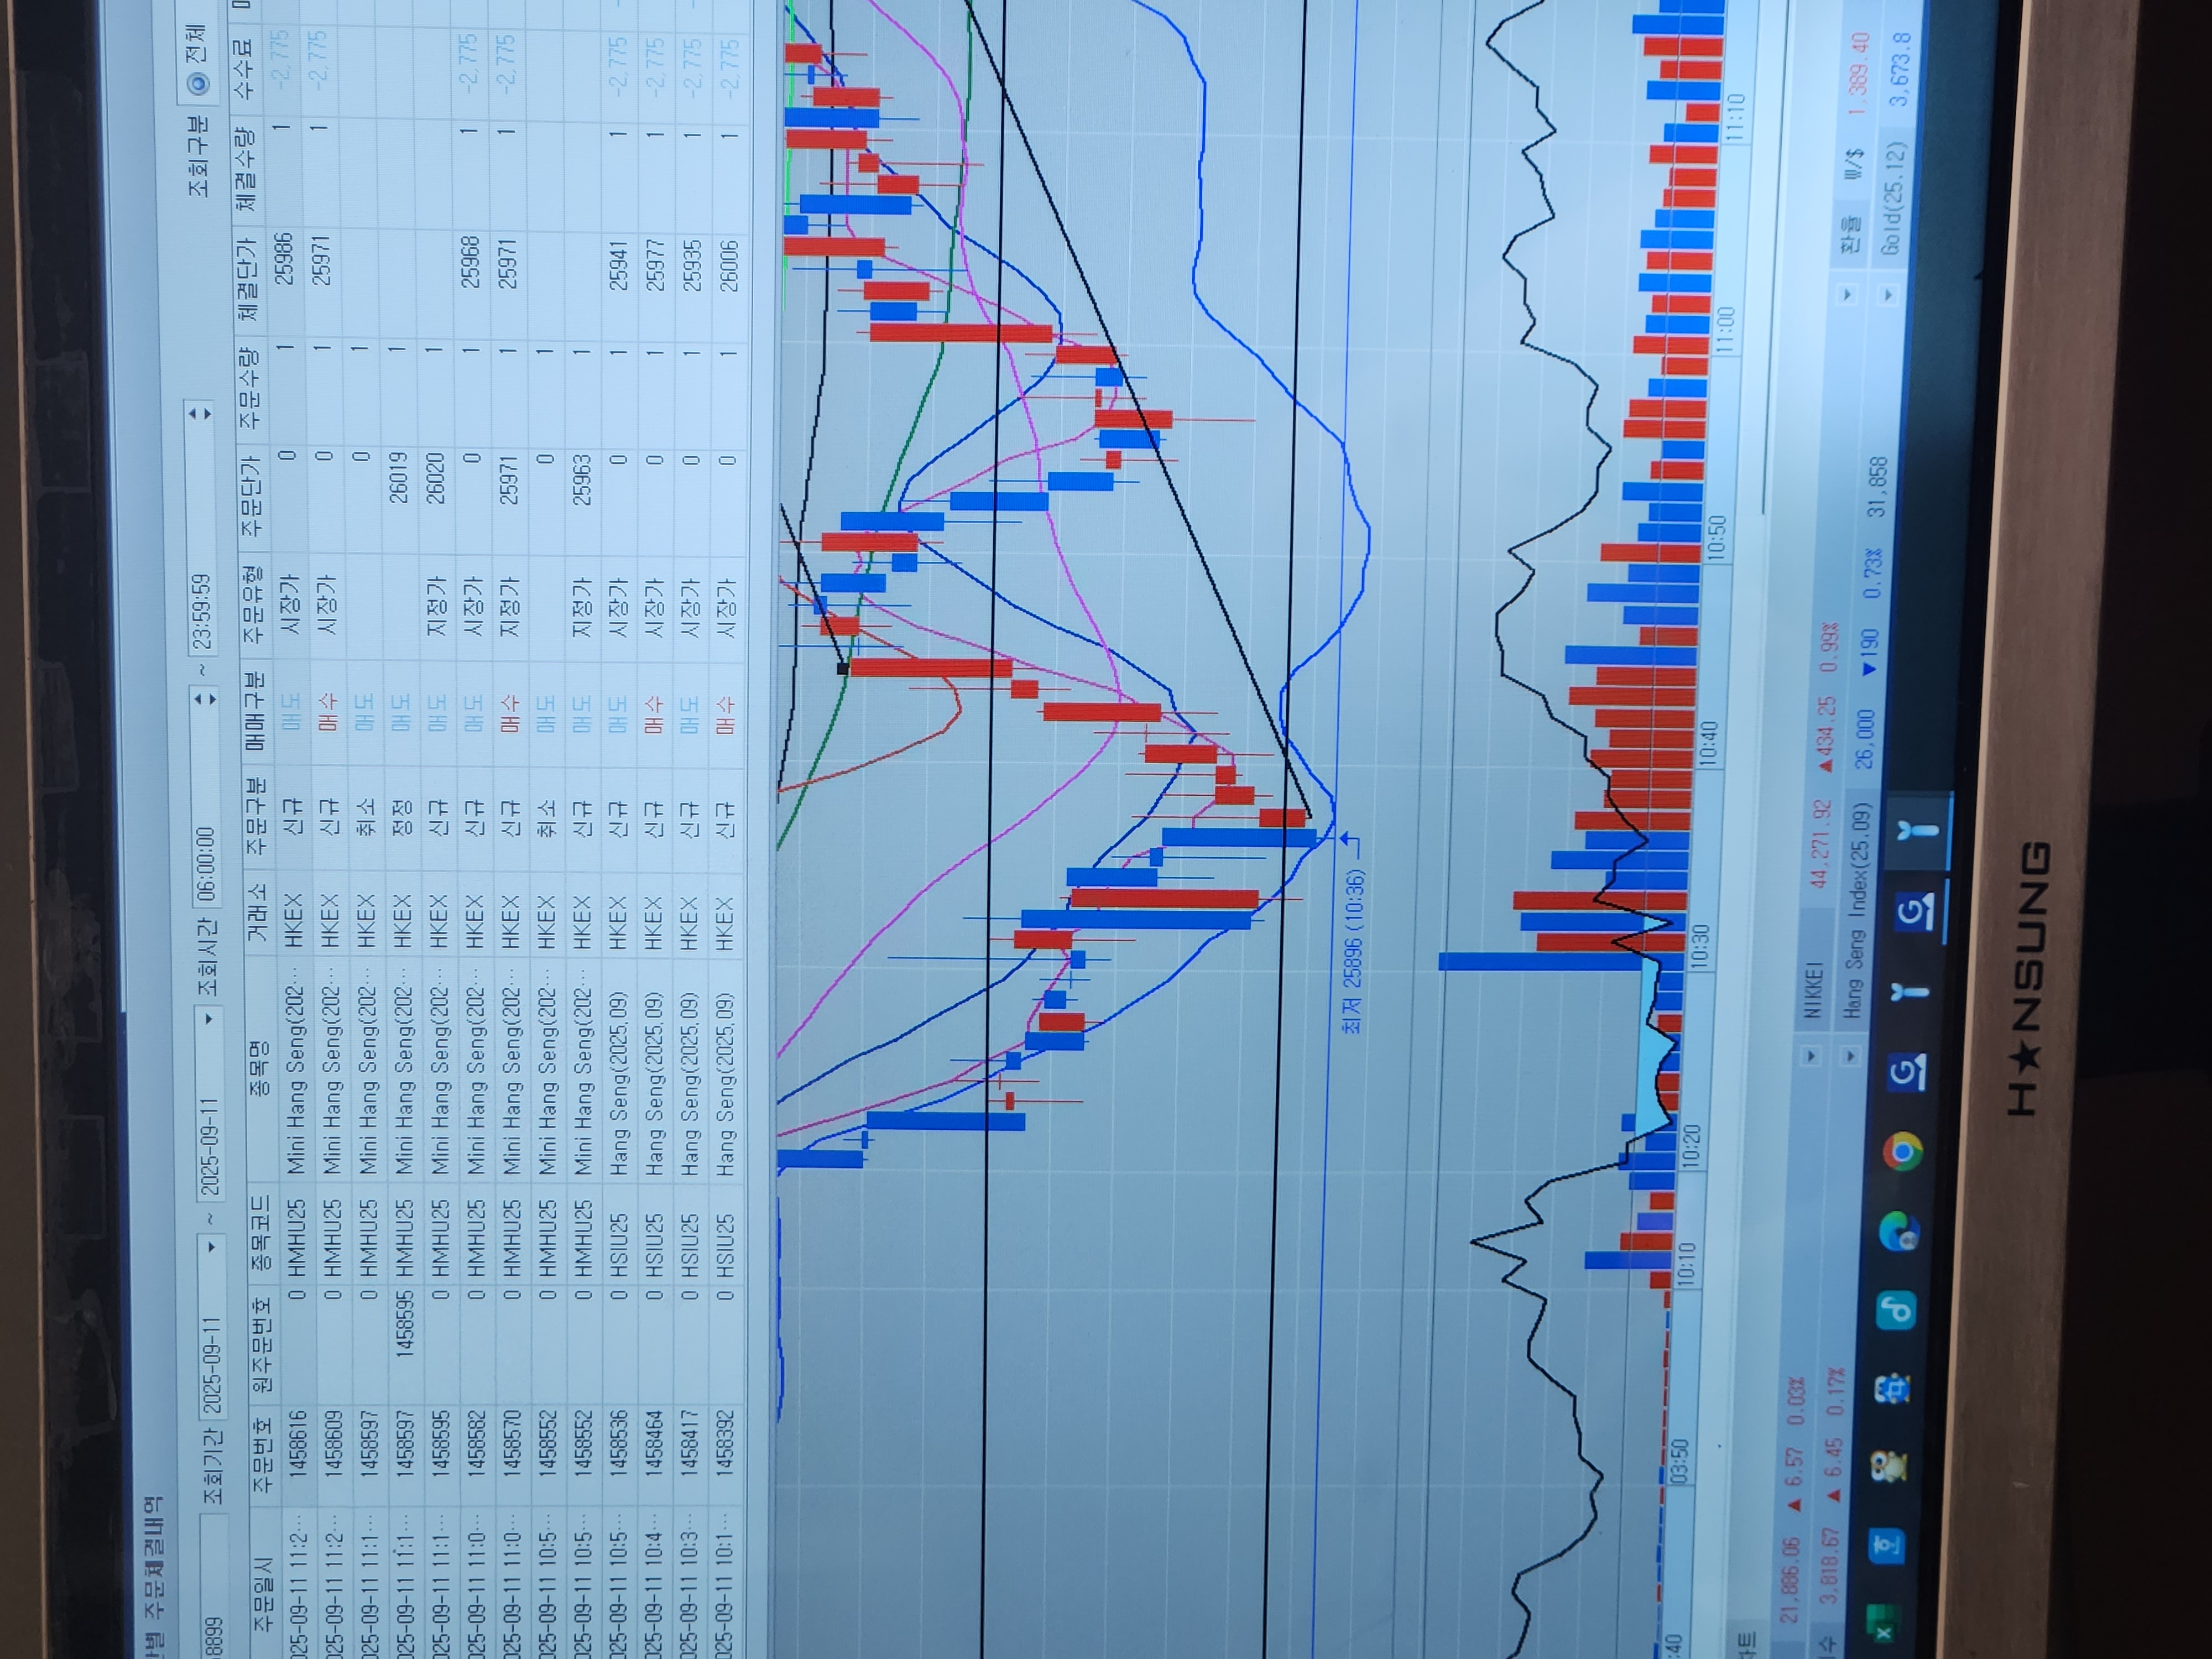The height and width of the screenshot is (1659, 2212).
Task: Open the first white Y-shaped taskbar icon
Action: click(1910, 991)
